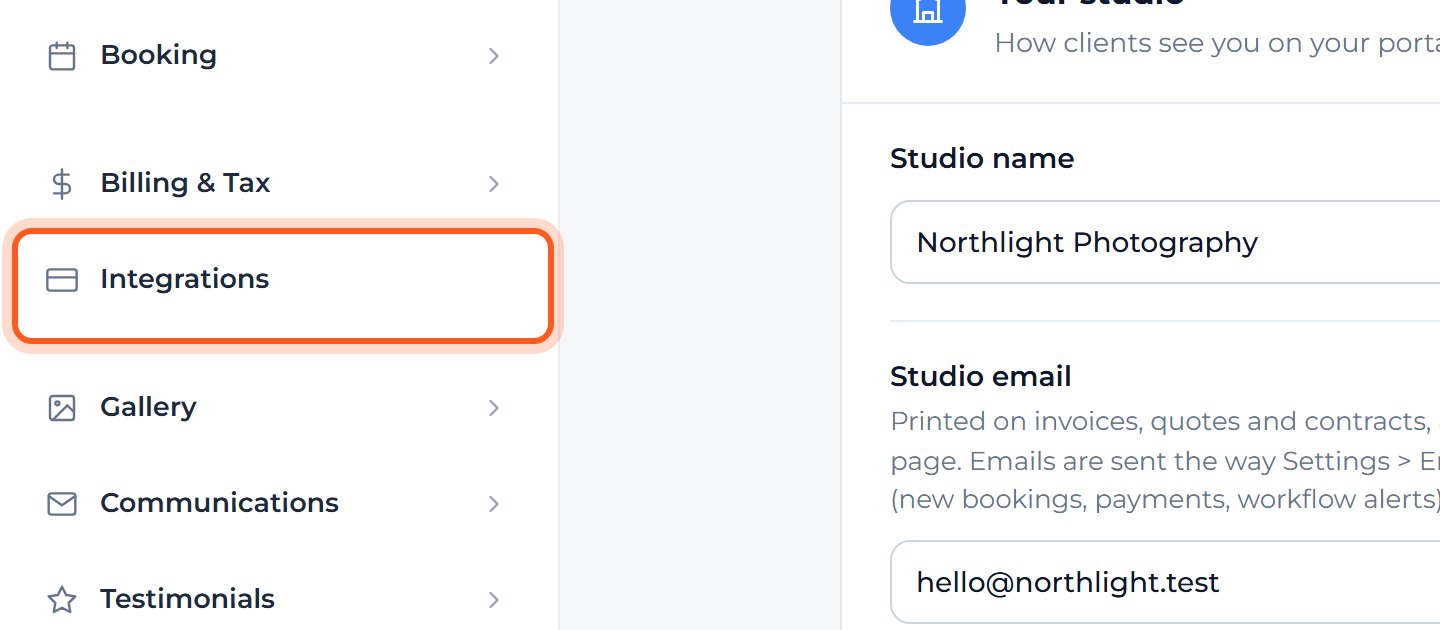The image size is (1440, 630).
Task: Click the Testimonials star icon
Action: pyautogui.click(x=62, y=600)
